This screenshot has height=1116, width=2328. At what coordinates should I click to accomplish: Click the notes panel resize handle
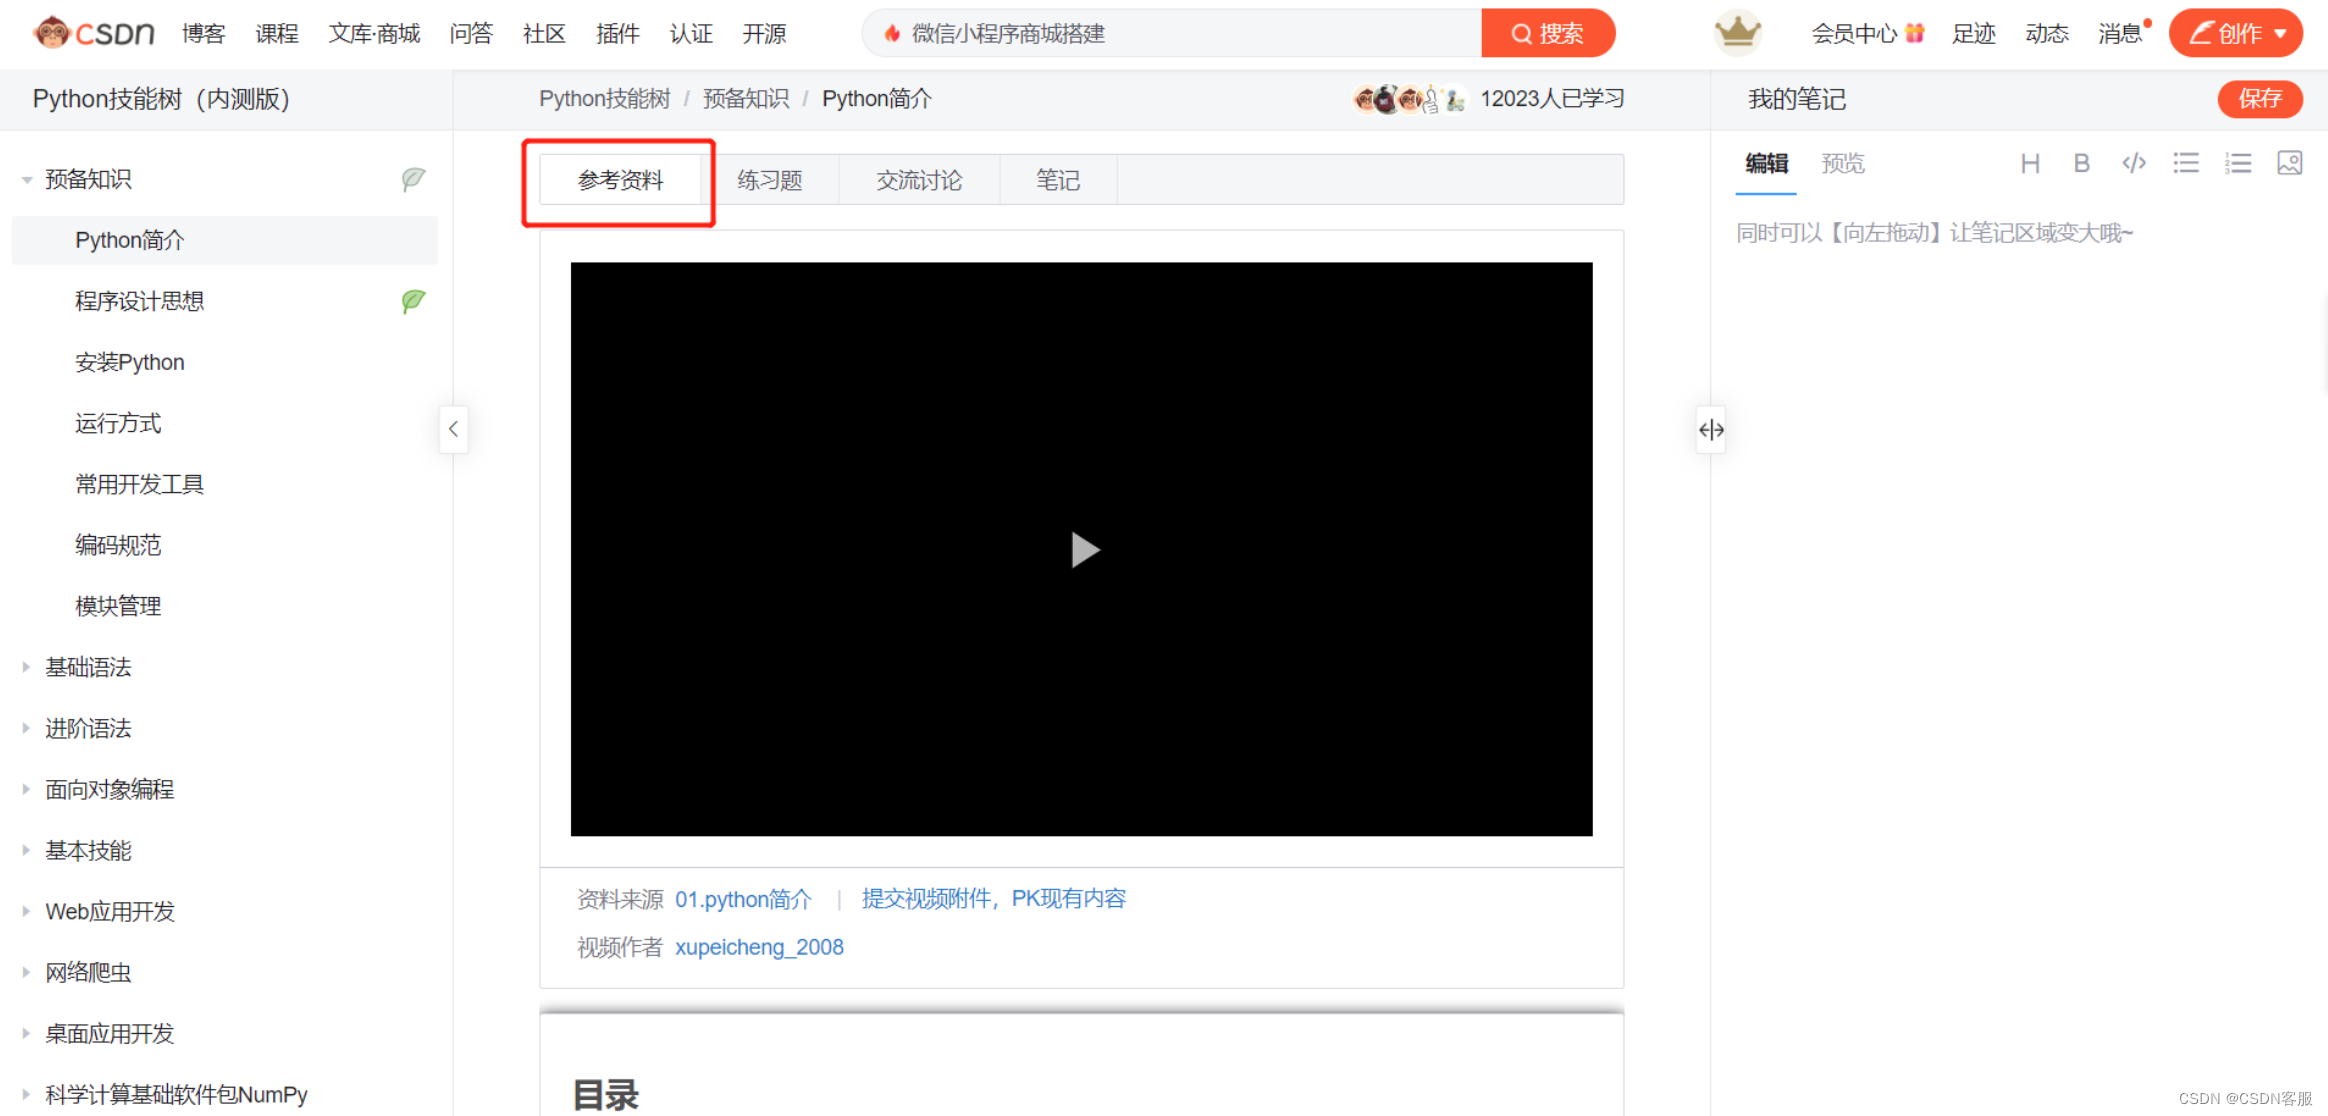1710,430
